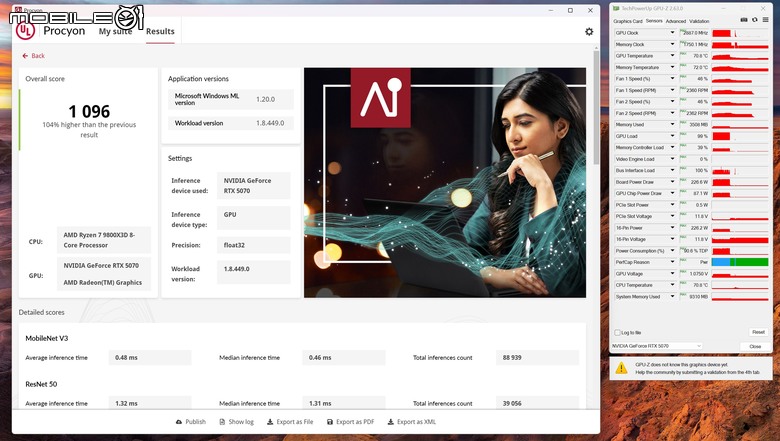Open Memory Used sensor dropdown
780x441 pixels.
point(672,124)
